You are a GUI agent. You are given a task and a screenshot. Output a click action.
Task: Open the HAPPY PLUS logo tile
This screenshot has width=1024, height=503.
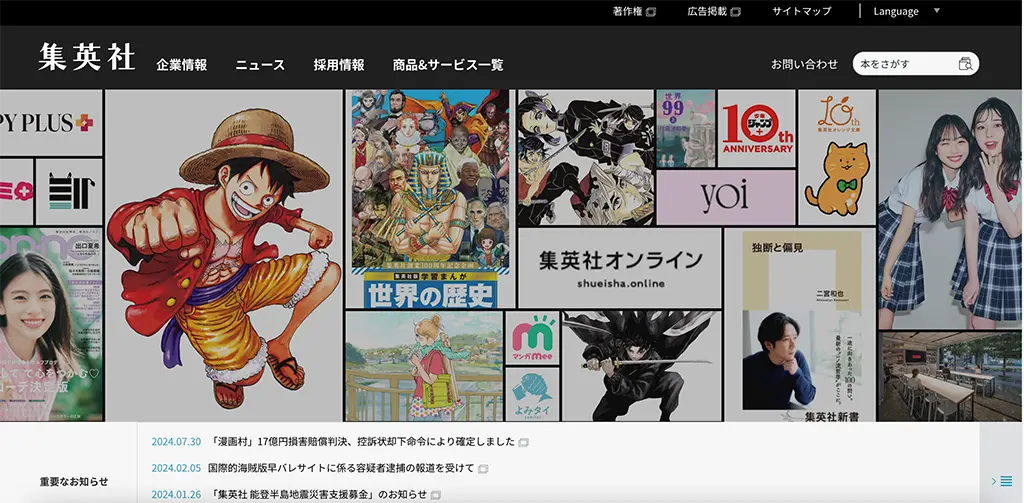pyautogui.click(x=51, y=123)
